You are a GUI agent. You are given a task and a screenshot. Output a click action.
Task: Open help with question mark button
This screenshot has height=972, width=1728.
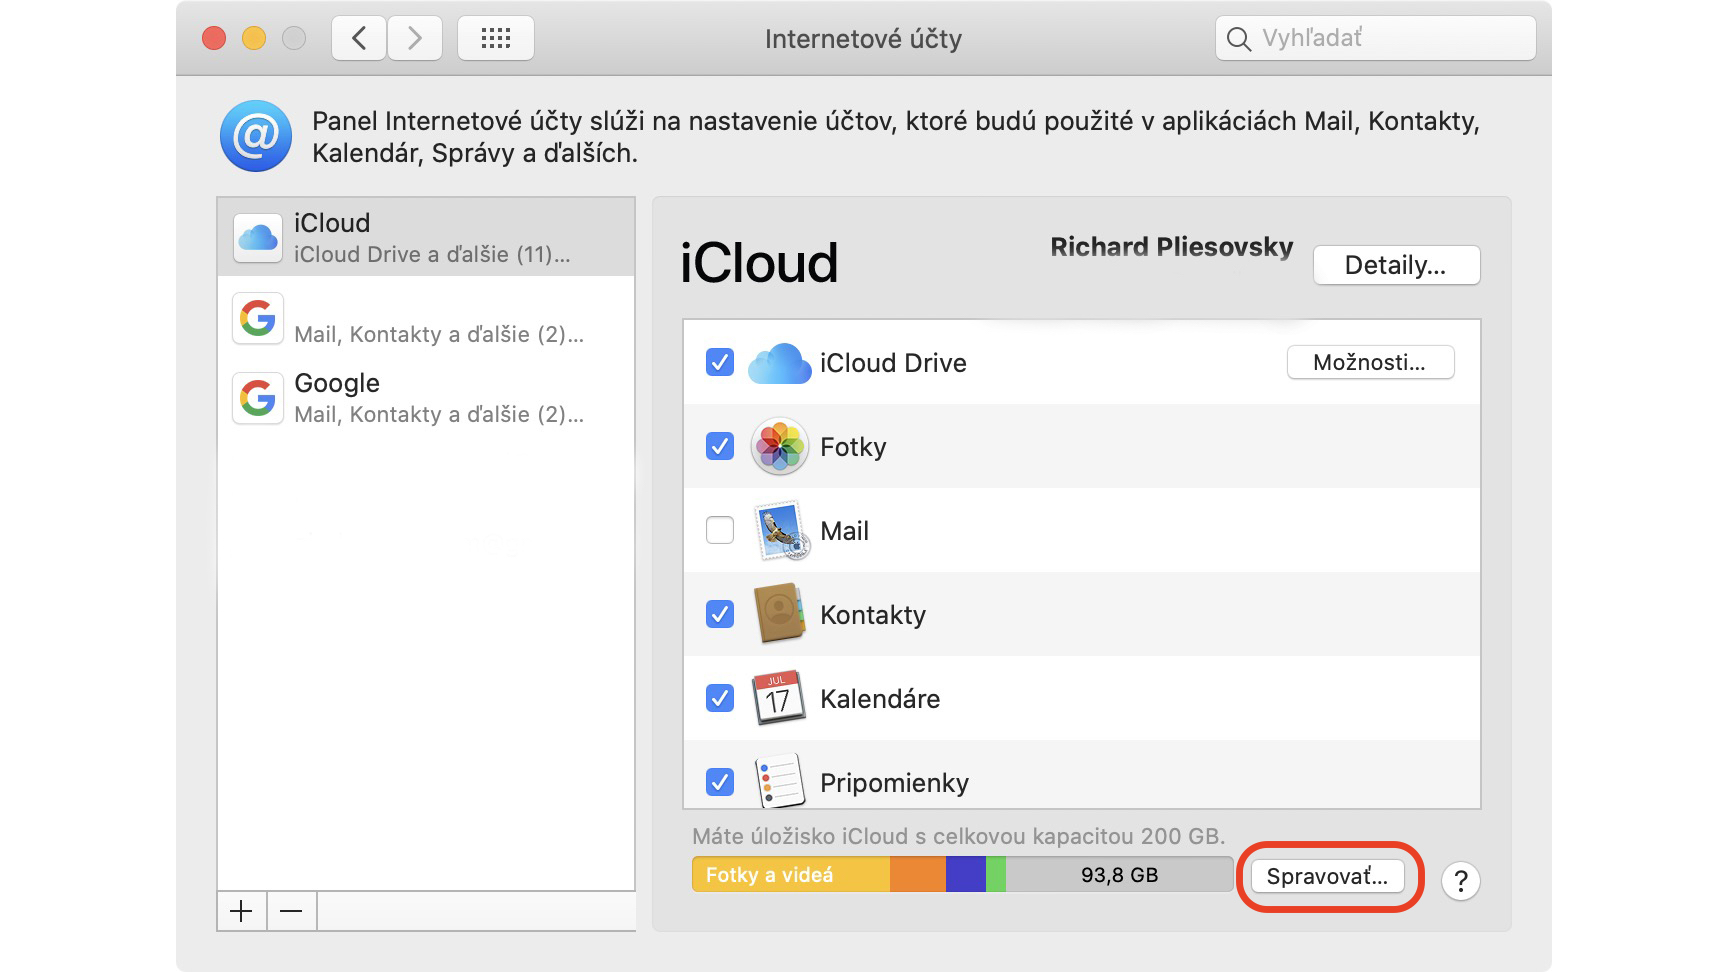point(1461,881)
